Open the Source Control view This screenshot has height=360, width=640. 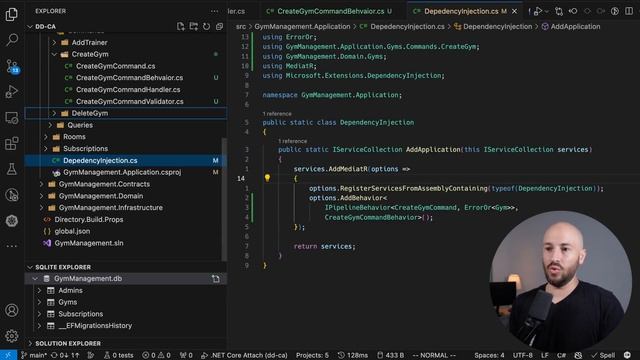point(11,66)
